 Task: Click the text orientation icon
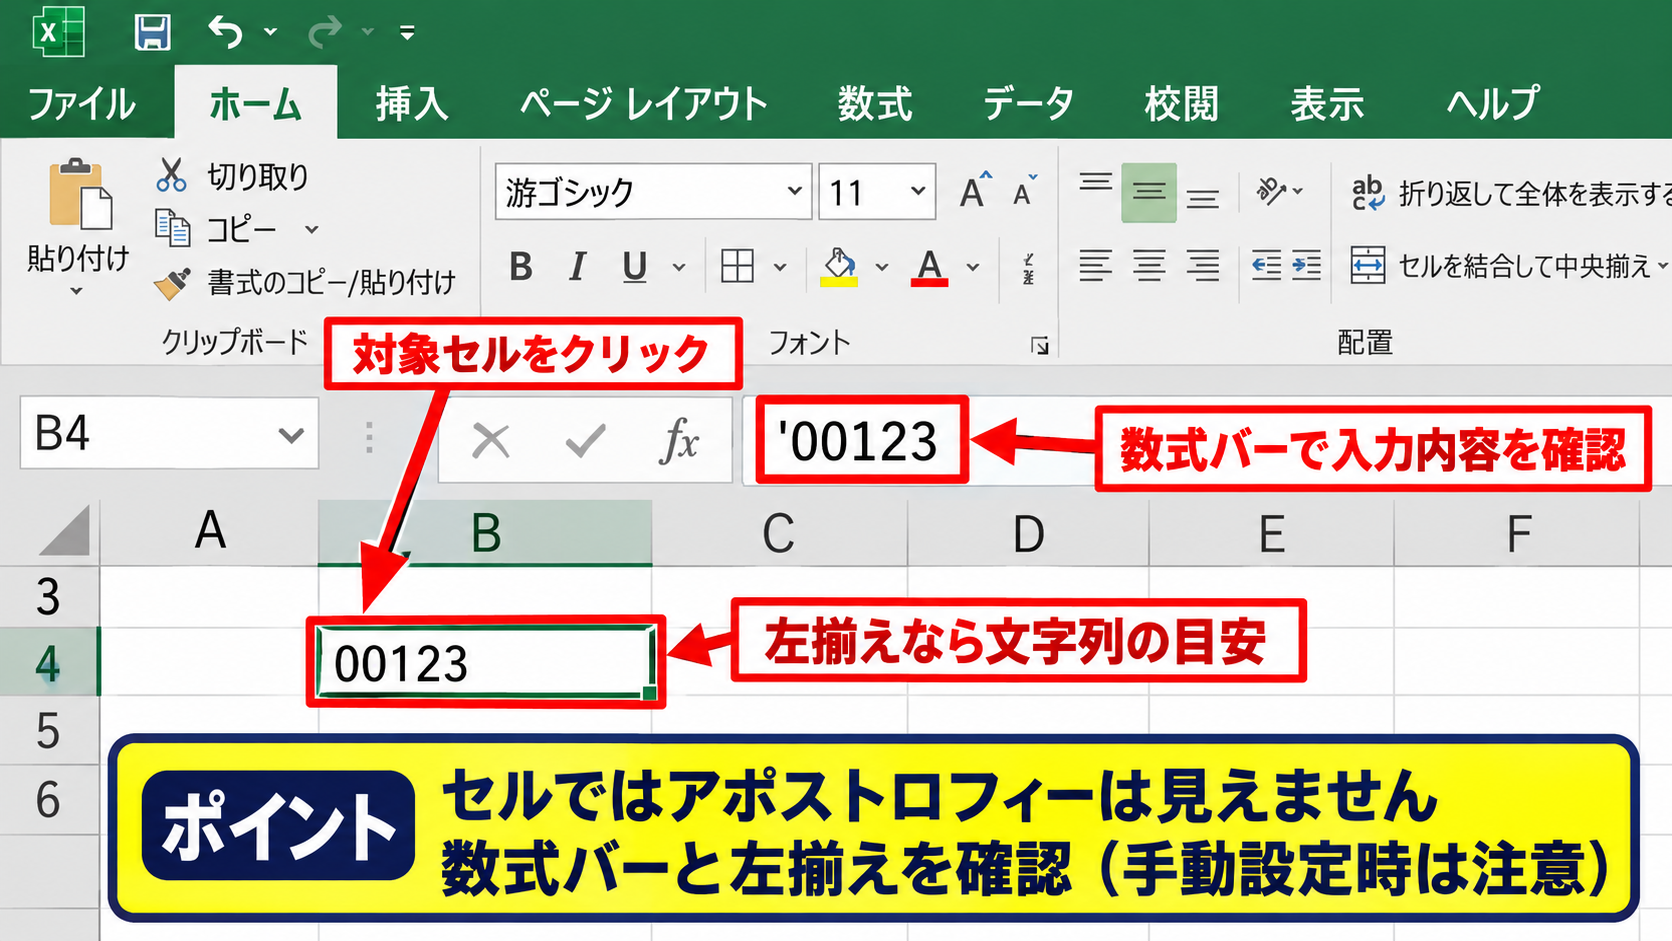click(x=1272, y=190)
